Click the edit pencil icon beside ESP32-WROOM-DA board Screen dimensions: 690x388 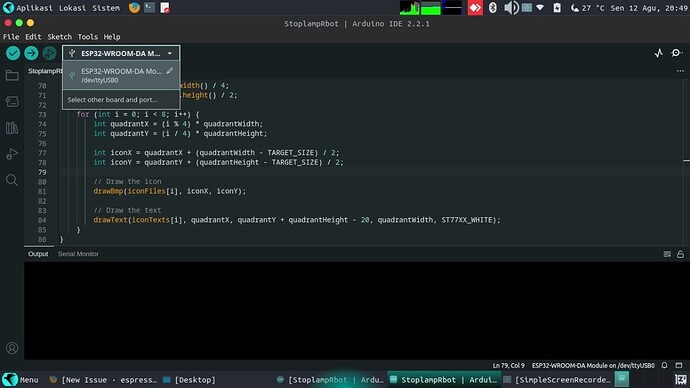coord(170,71)
